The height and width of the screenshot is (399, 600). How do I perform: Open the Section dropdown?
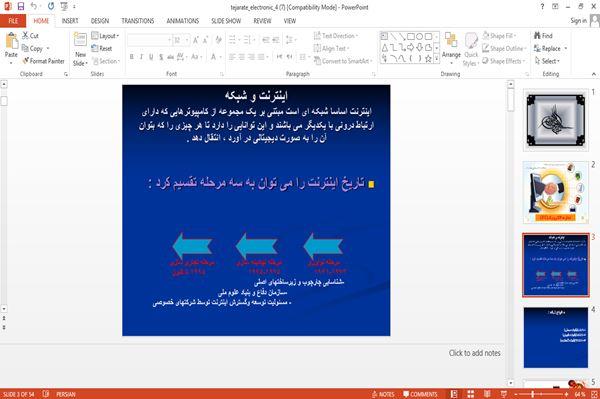(106, 61)
